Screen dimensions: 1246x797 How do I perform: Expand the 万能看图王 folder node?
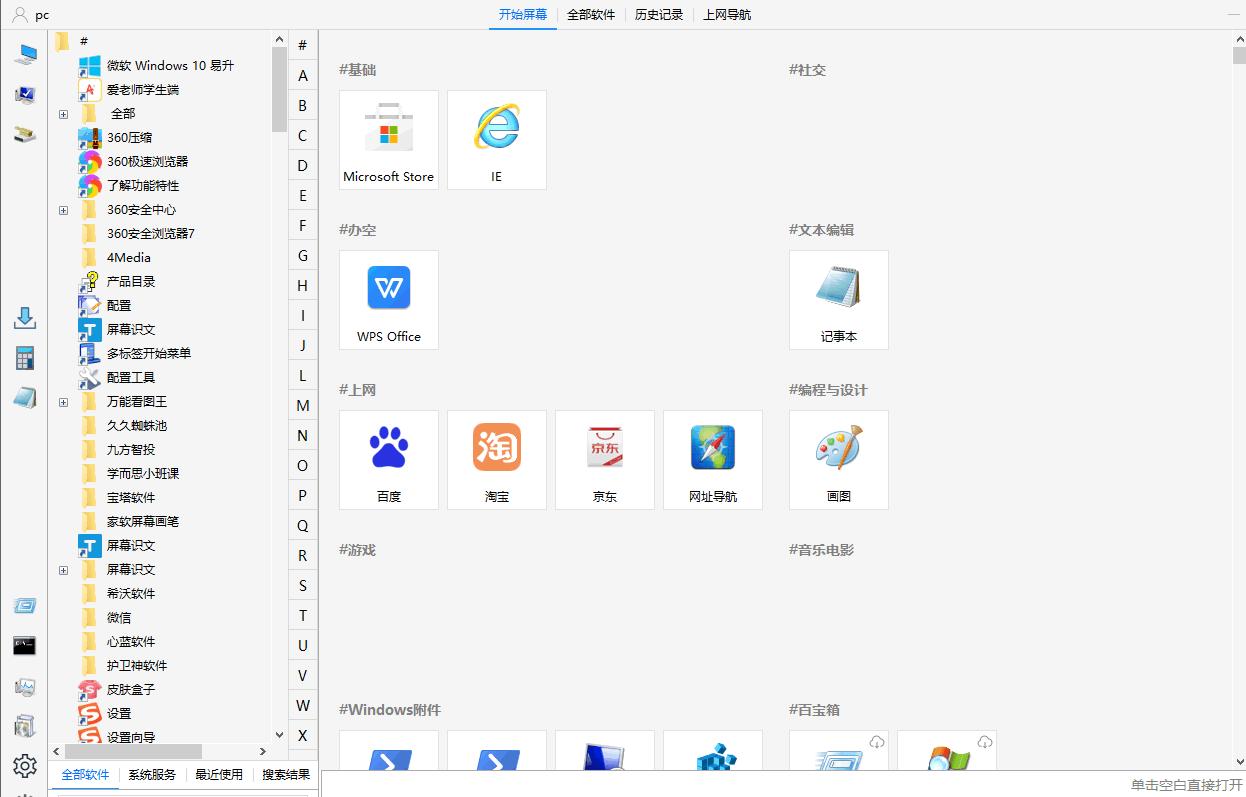pyautogui.click(x=63, y=402)
